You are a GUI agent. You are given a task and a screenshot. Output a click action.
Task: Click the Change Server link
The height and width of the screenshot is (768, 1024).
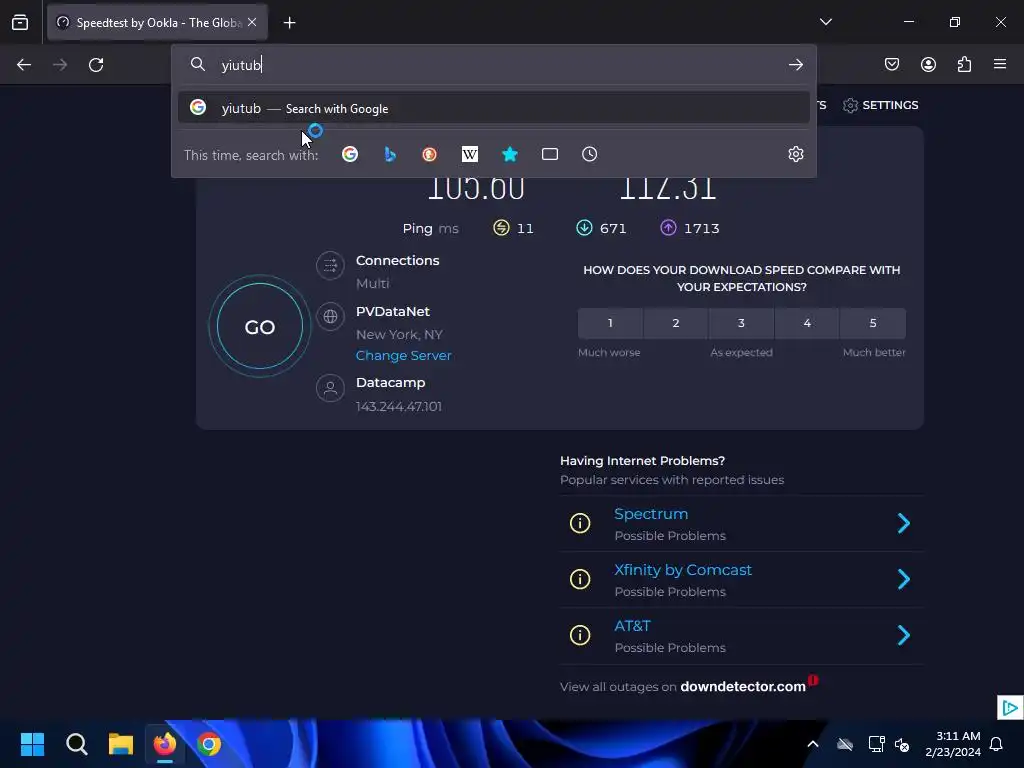click(x=404, y=355)
